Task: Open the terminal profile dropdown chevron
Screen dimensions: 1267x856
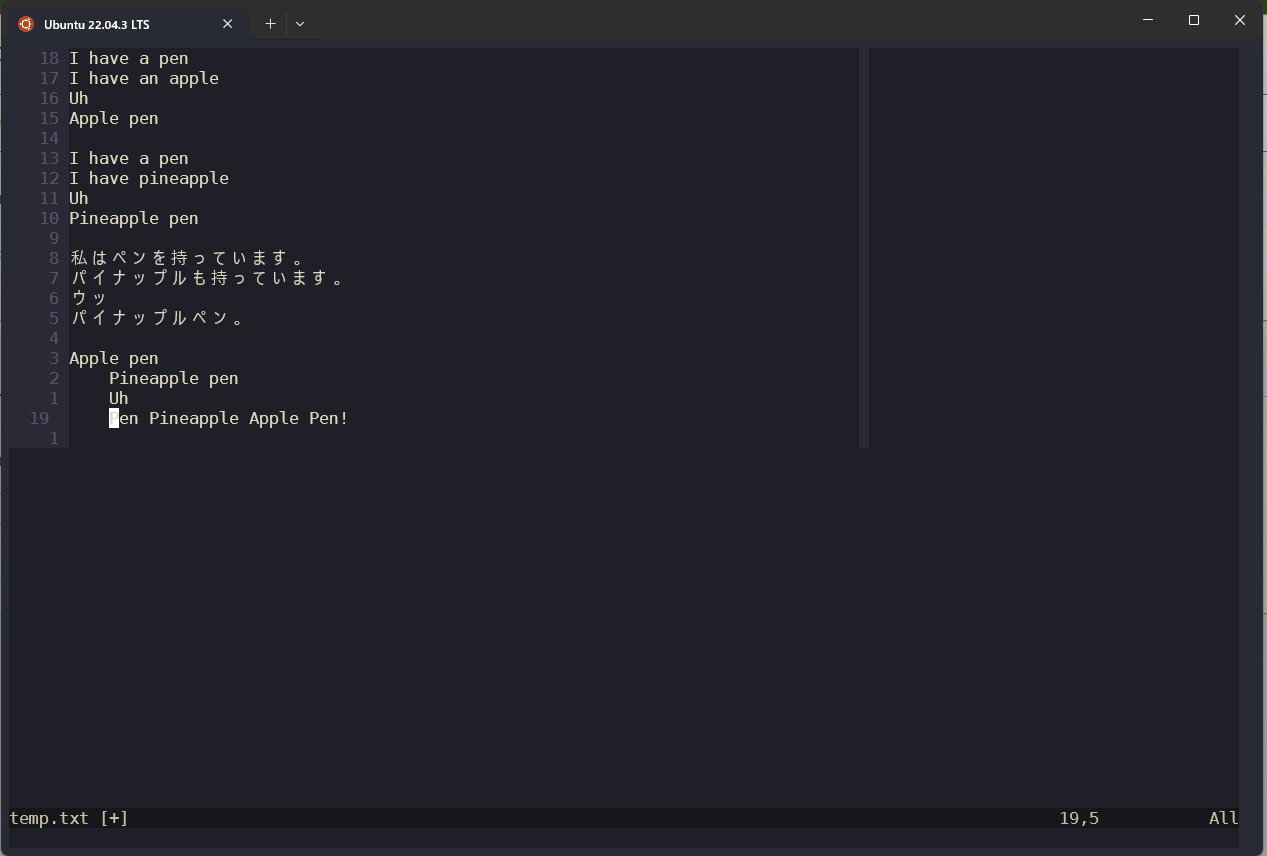Action: tap(300, 23)
